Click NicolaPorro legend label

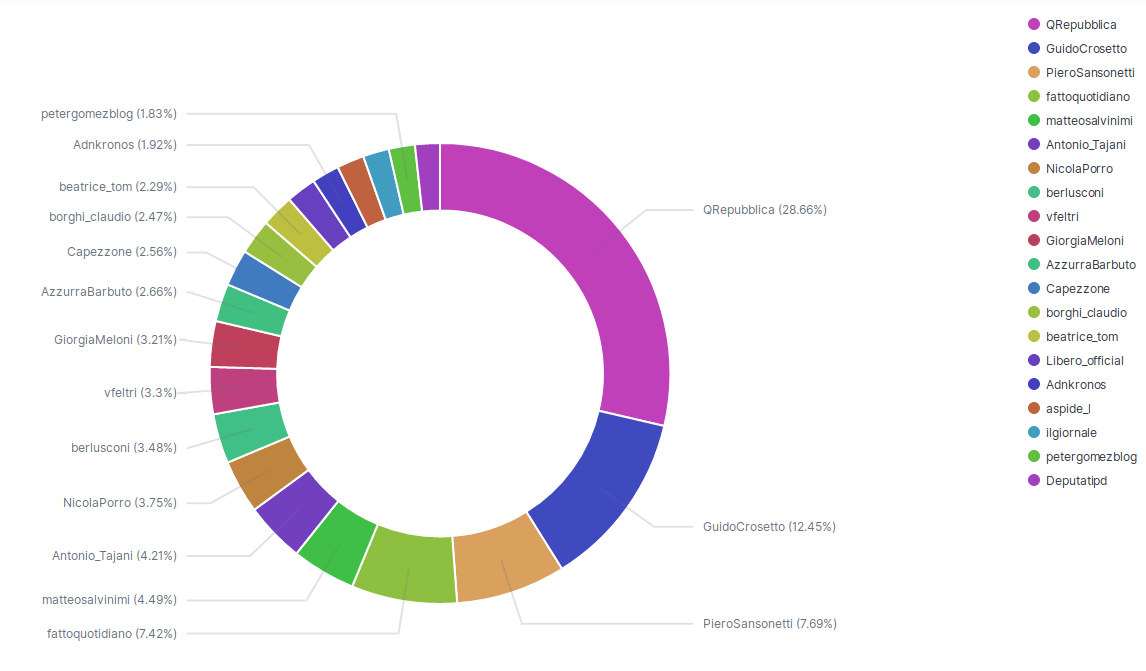[x=1078, y=169]
